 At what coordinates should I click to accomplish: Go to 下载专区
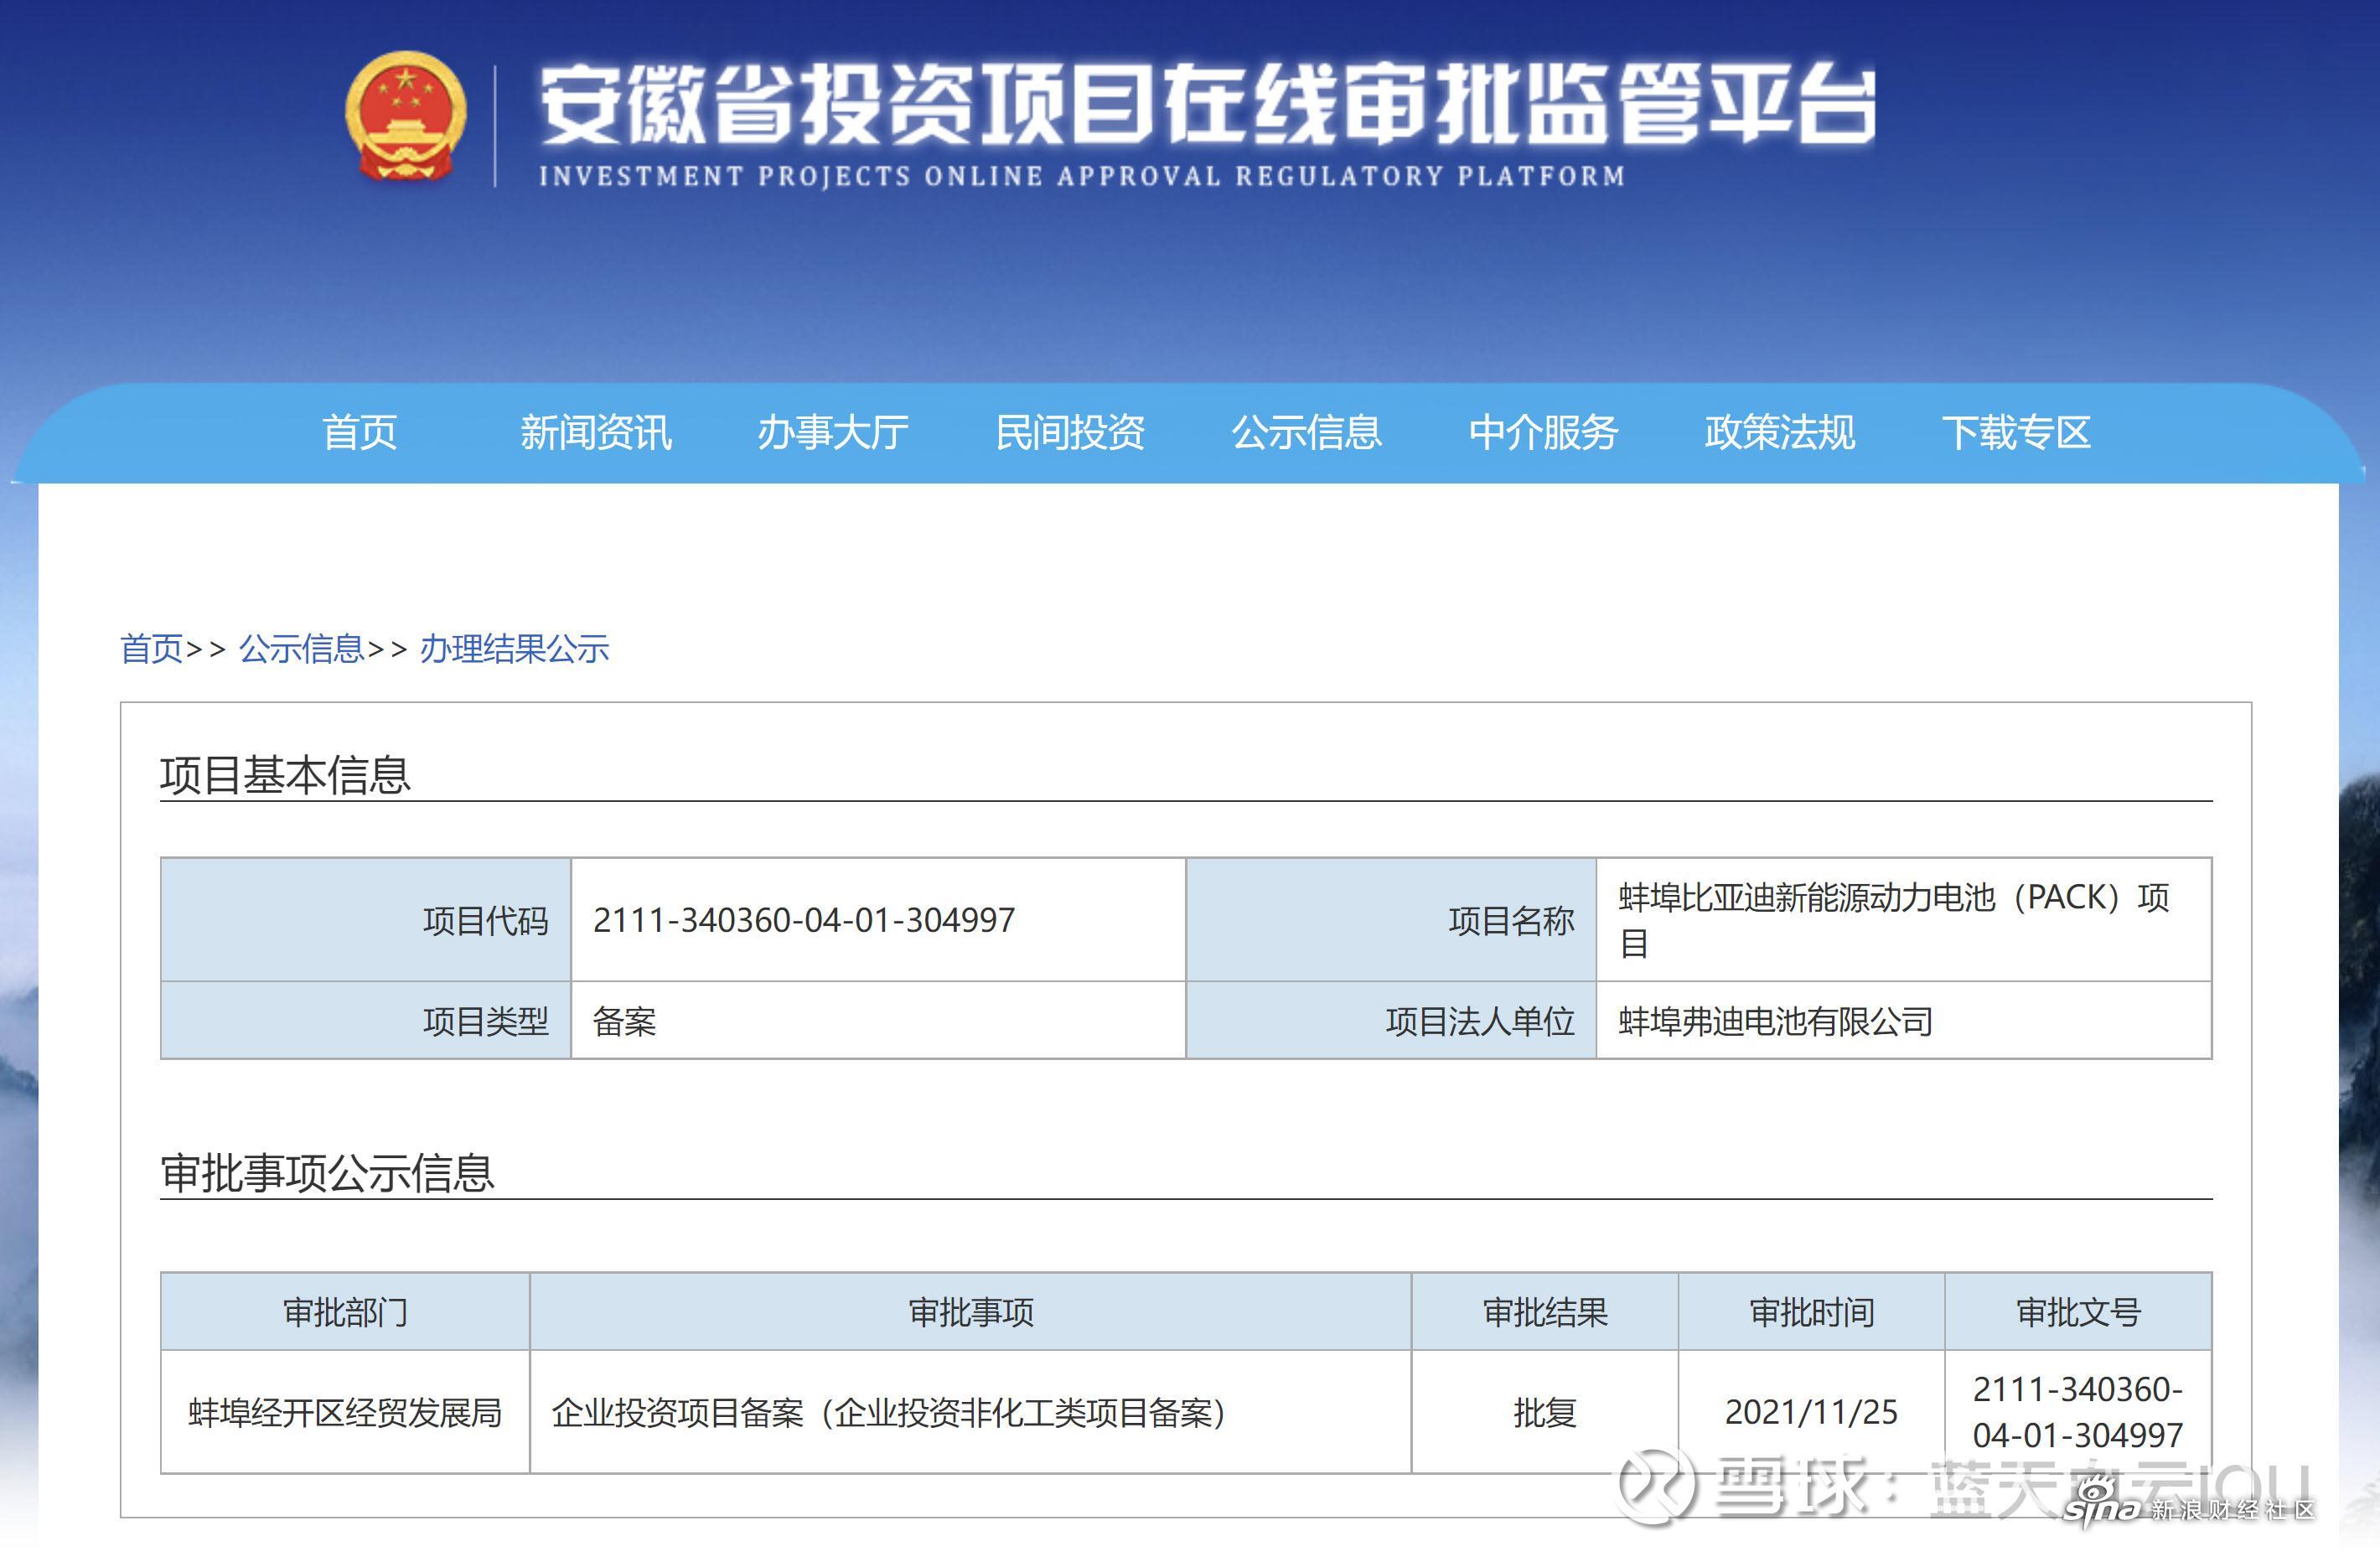[2016, 433]
